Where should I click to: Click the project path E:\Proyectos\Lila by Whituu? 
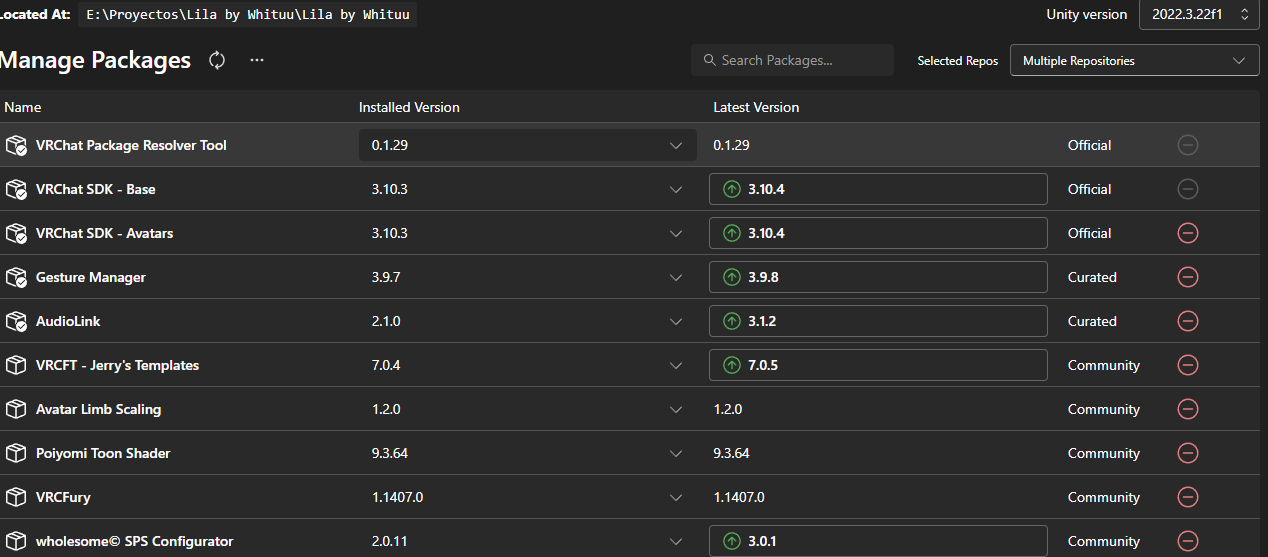246,14
